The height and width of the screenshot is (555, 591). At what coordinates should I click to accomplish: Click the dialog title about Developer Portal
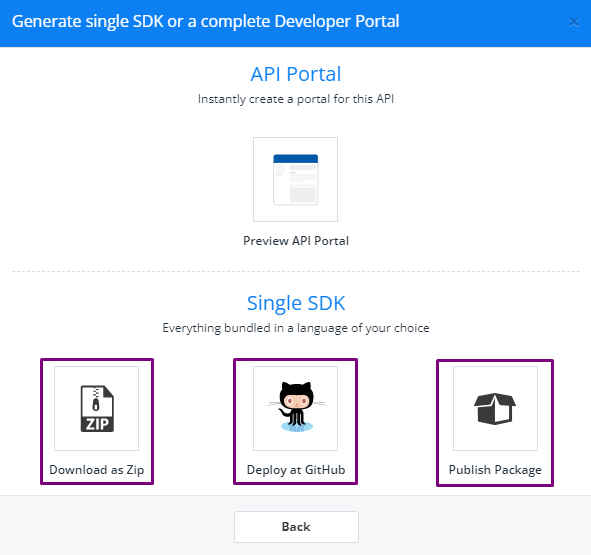point(205,21)
